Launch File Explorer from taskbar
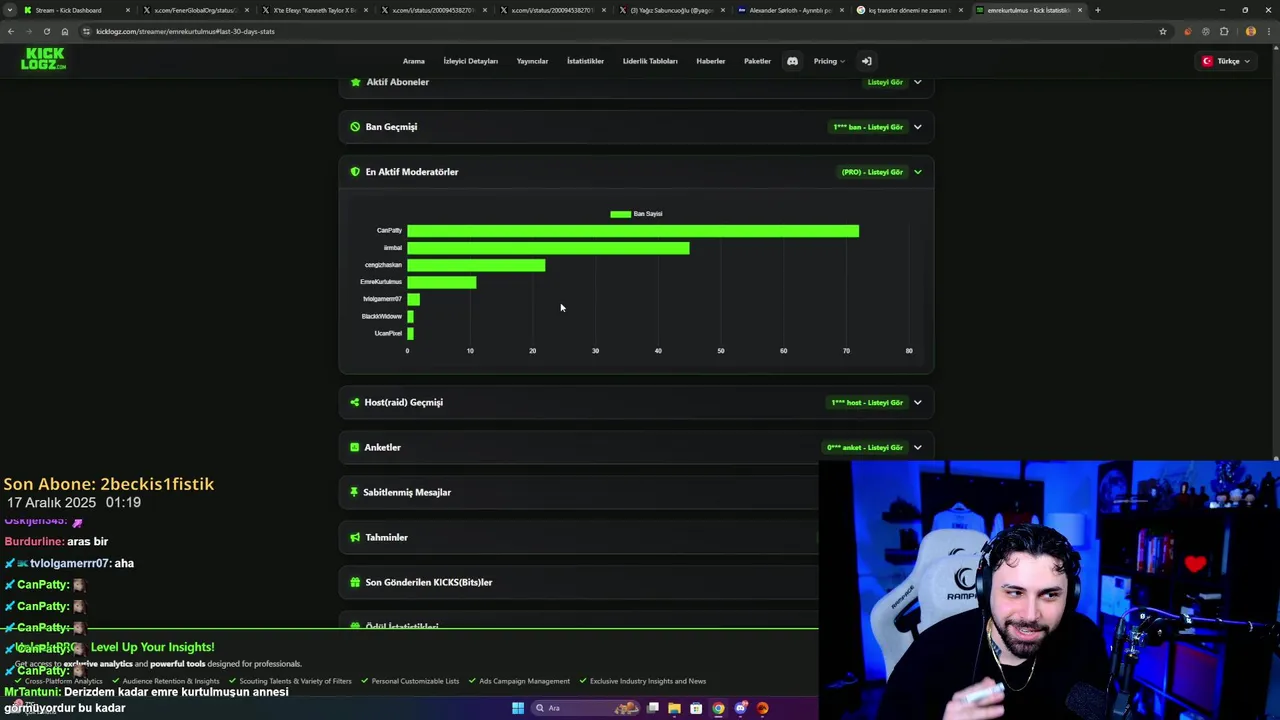1280x720 pixels. click(x=675, y=708)
